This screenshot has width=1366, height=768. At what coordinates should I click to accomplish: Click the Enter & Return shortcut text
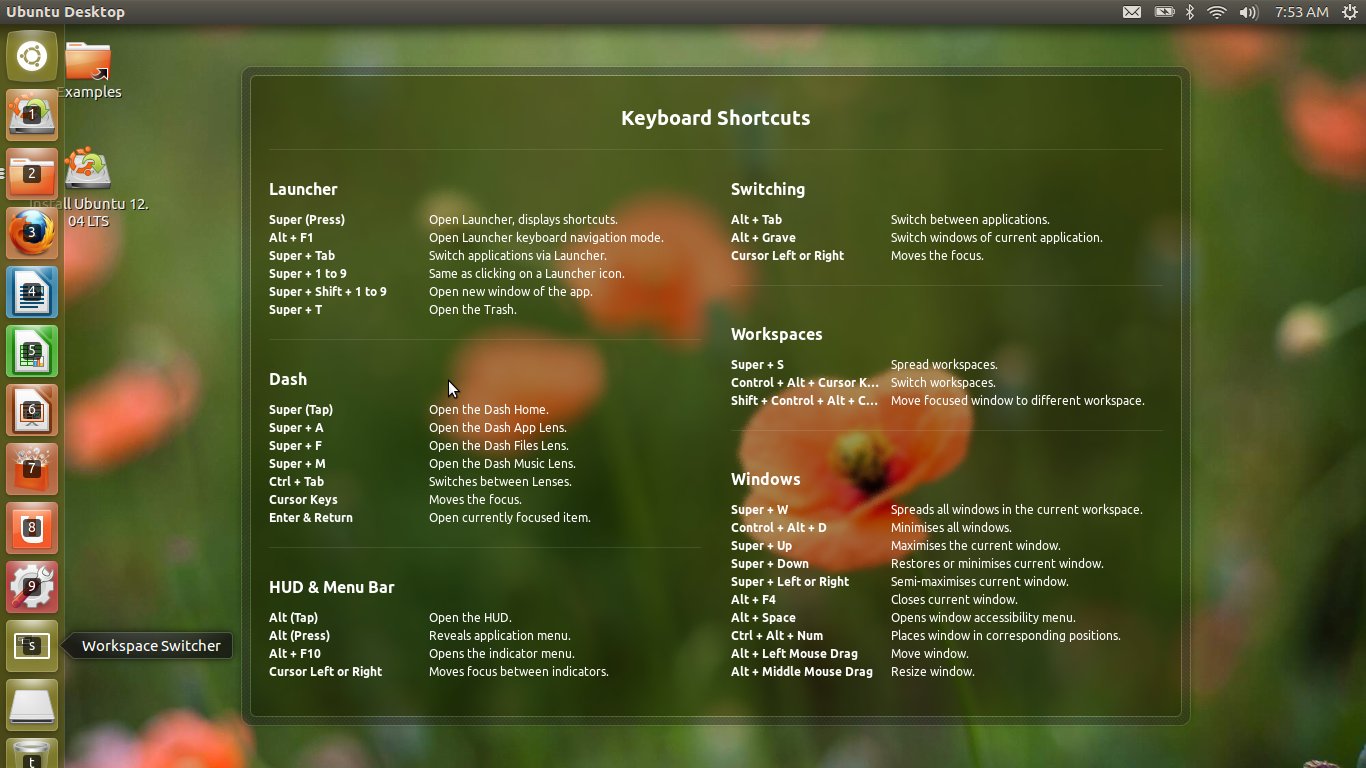click(x=311, y=518)
